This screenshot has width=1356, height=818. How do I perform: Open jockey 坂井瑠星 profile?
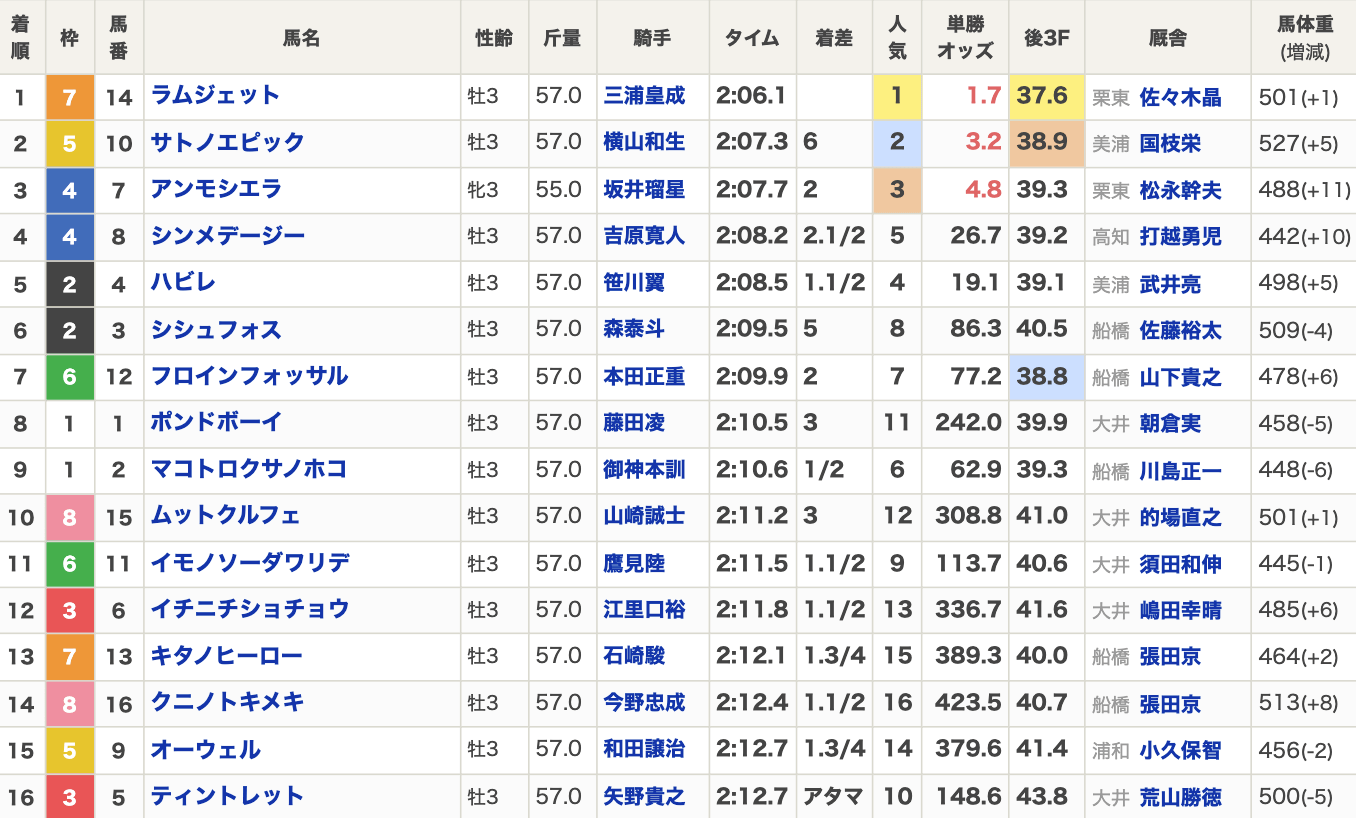[x=645, y=189]
